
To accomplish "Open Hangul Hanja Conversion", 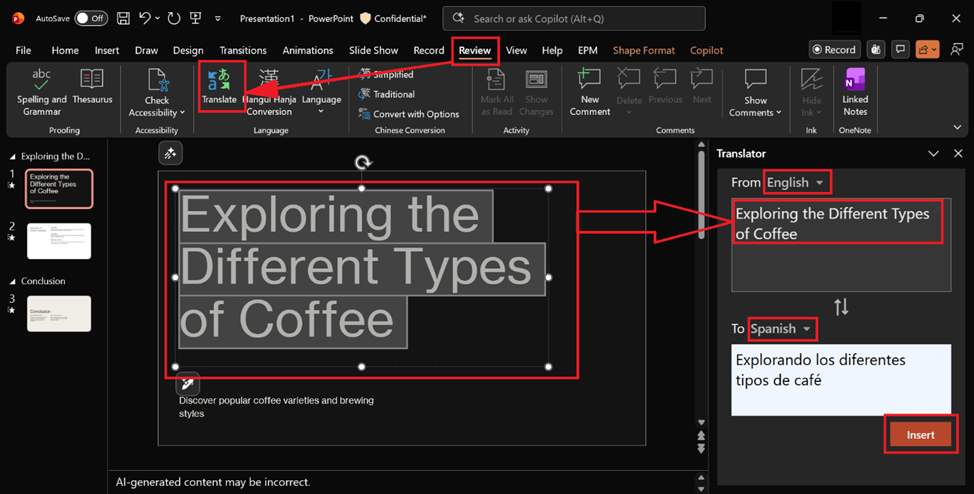I will [269, 93].
